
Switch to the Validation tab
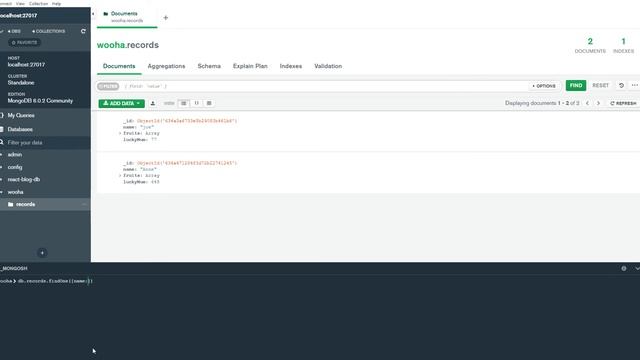click(328, 66)
